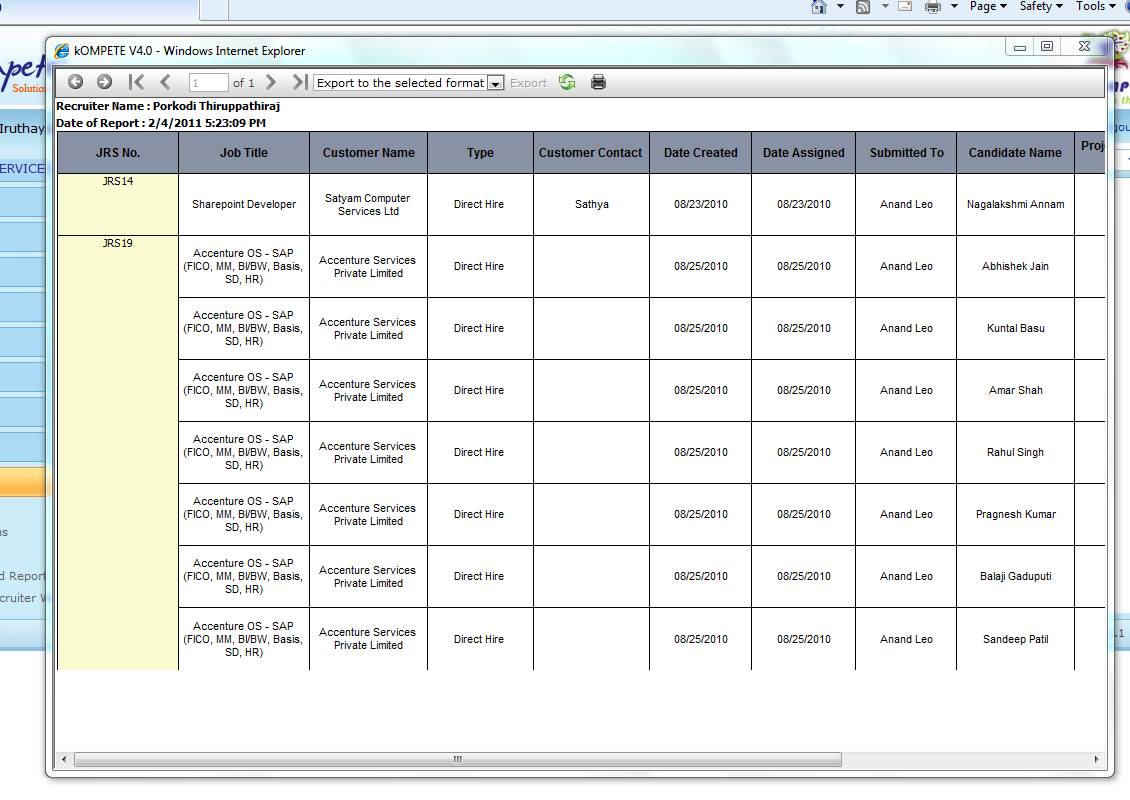Select the JRS14 cell
The image size is (1130, 800).
(118, 204)
